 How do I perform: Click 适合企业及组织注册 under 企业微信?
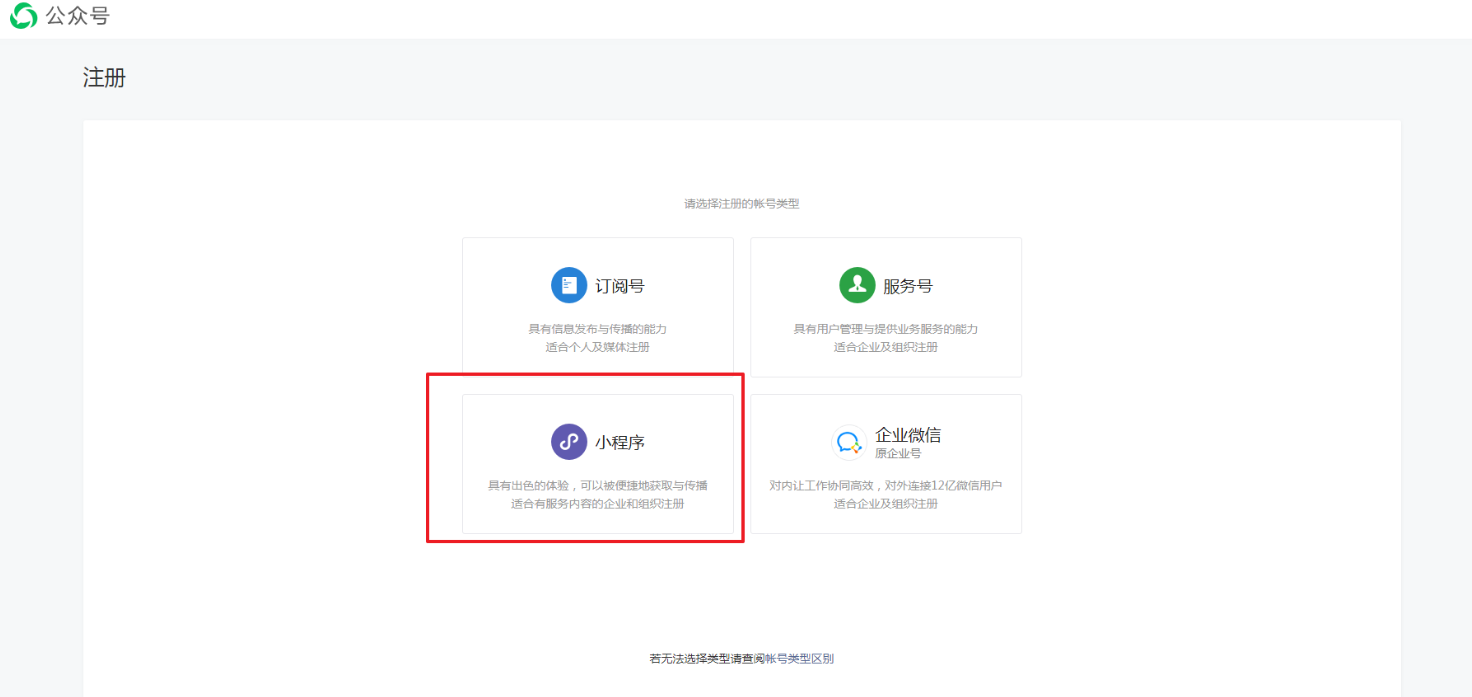886,503
